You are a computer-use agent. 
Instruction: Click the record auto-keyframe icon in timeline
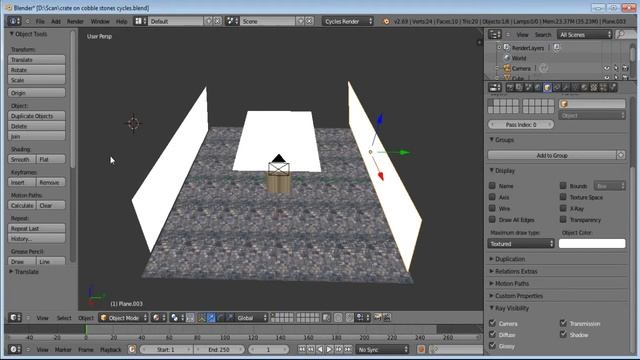coord(421,349)
